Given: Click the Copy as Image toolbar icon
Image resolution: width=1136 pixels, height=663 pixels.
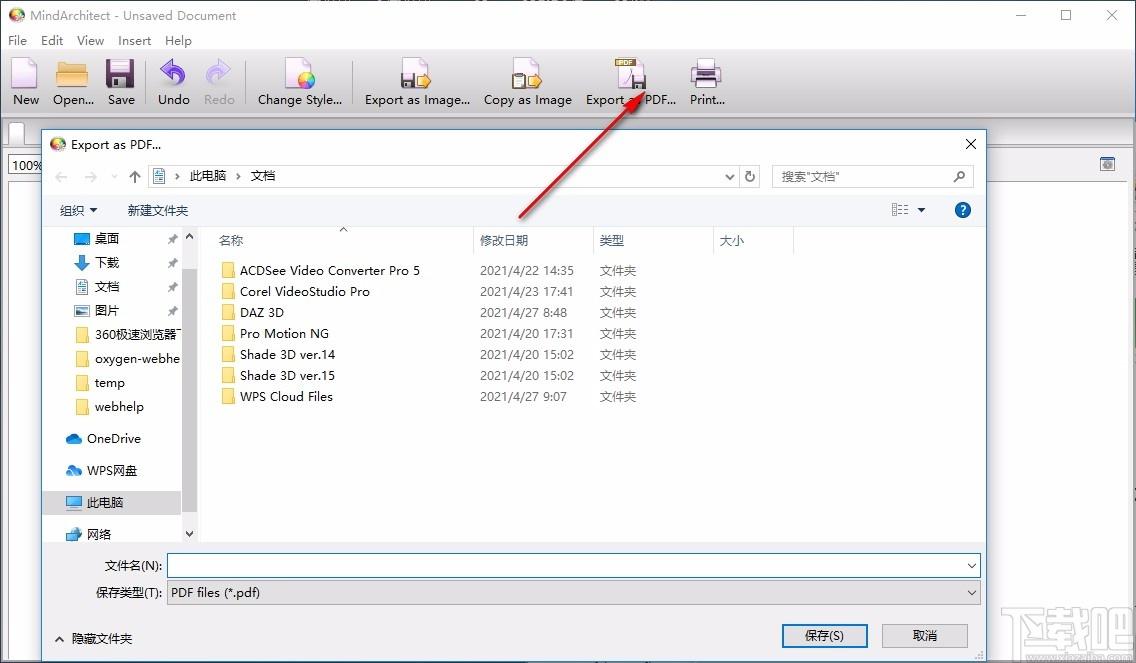Looking at the screenshot, I should 527,82.
